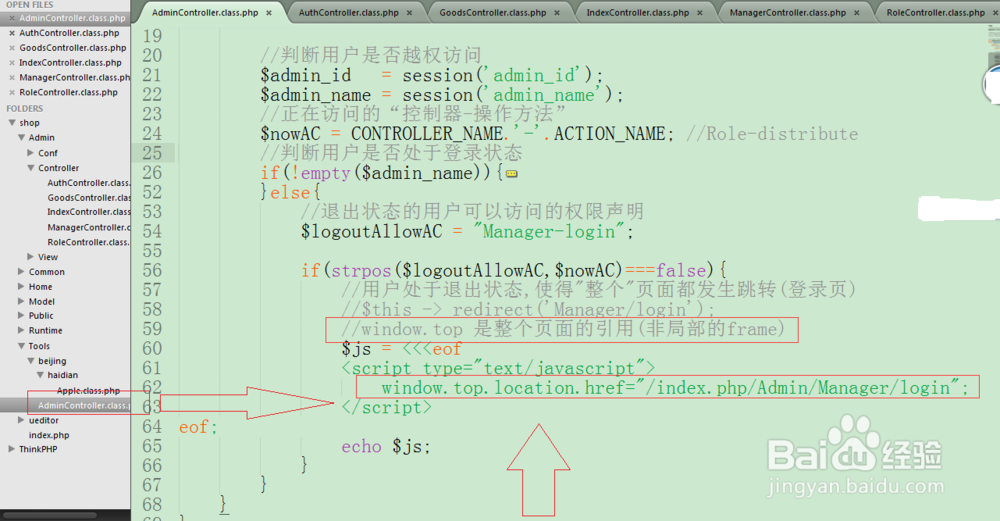Click "$admin_name" variable on line 22
The image size is (1000, 521).
[316, 95]
